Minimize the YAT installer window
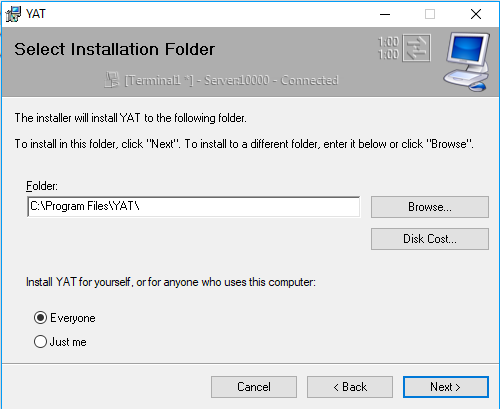The height and width of the screenshot is (409, 500). pyautogui.click(x=385, y=14)
